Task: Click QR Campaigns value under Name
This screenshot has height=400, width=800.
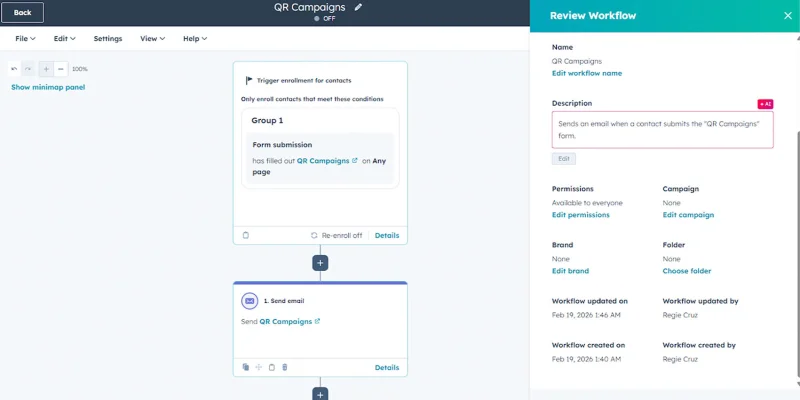Action: tap(577, 61)
